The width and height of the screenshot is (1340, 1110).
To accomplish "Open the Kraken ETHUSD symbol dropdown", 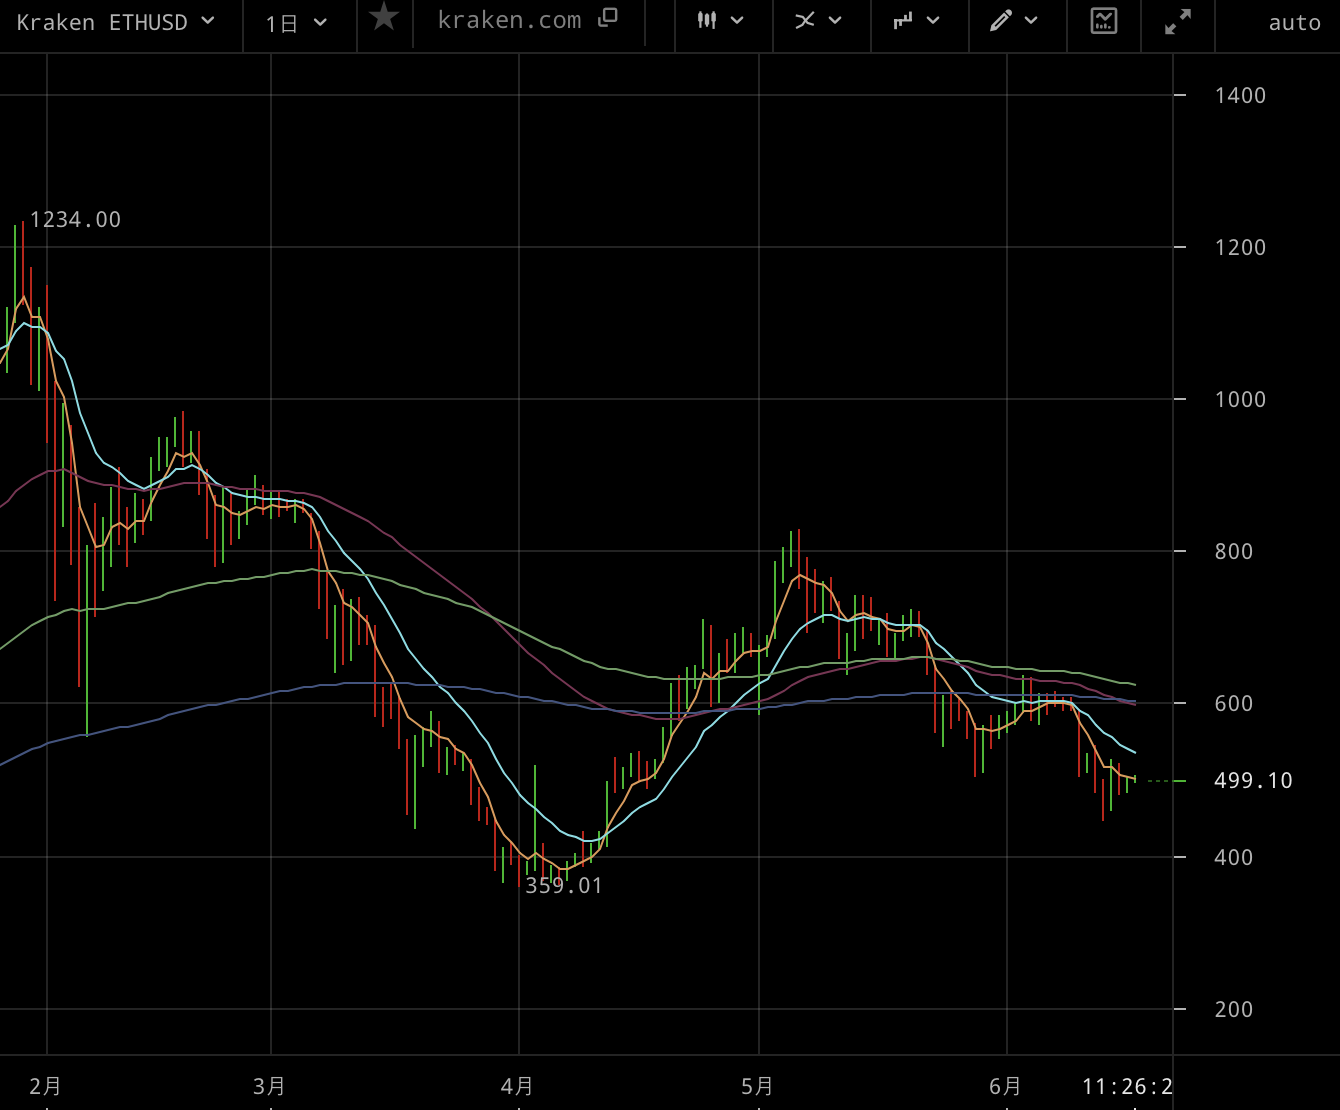I will (116, 22).
